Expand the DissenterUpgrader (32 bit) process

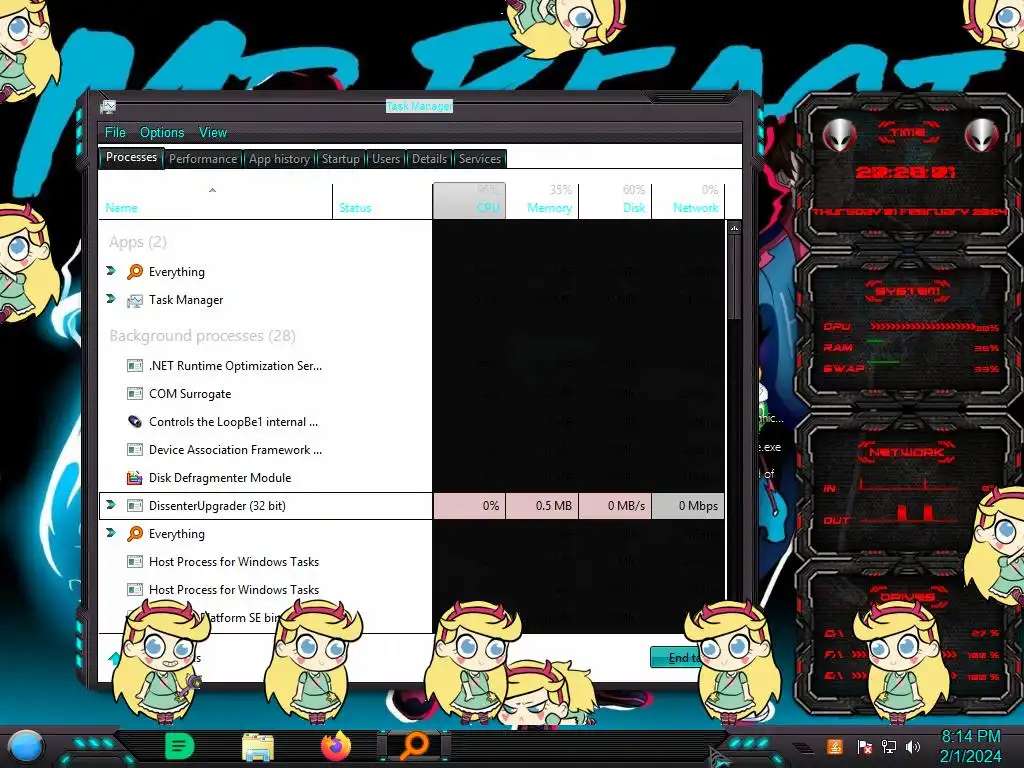pos(111,504)
